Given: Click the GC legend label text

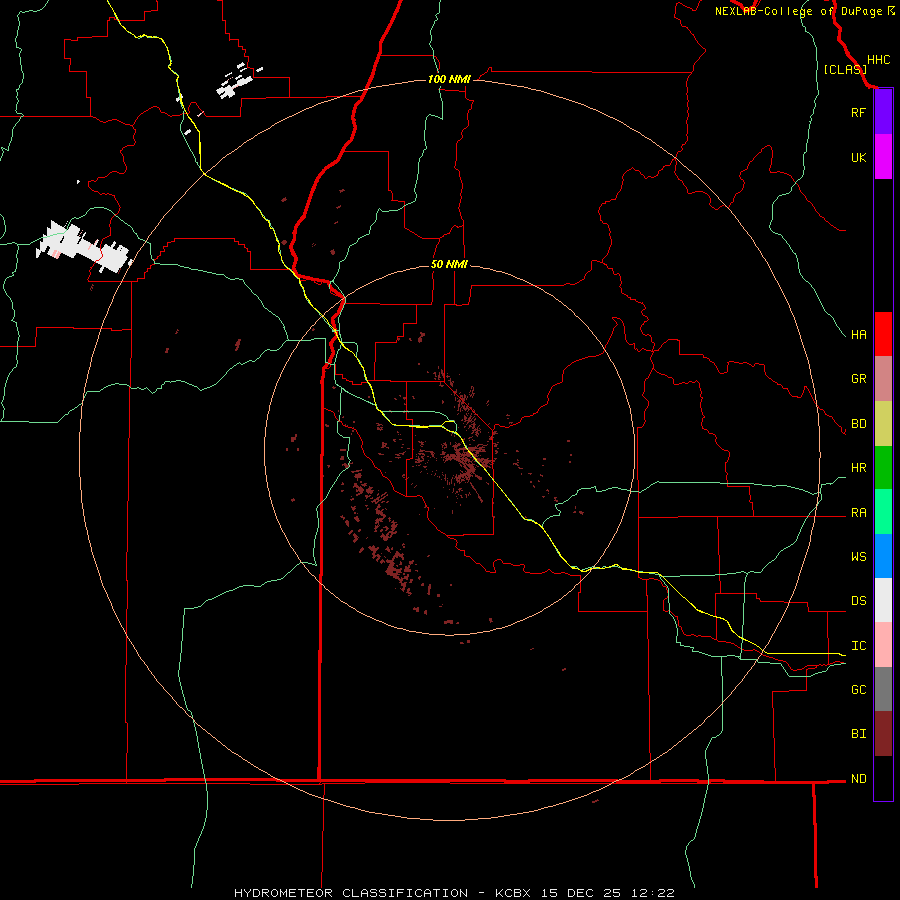Looking at the screenshot, I should [859, 689].
